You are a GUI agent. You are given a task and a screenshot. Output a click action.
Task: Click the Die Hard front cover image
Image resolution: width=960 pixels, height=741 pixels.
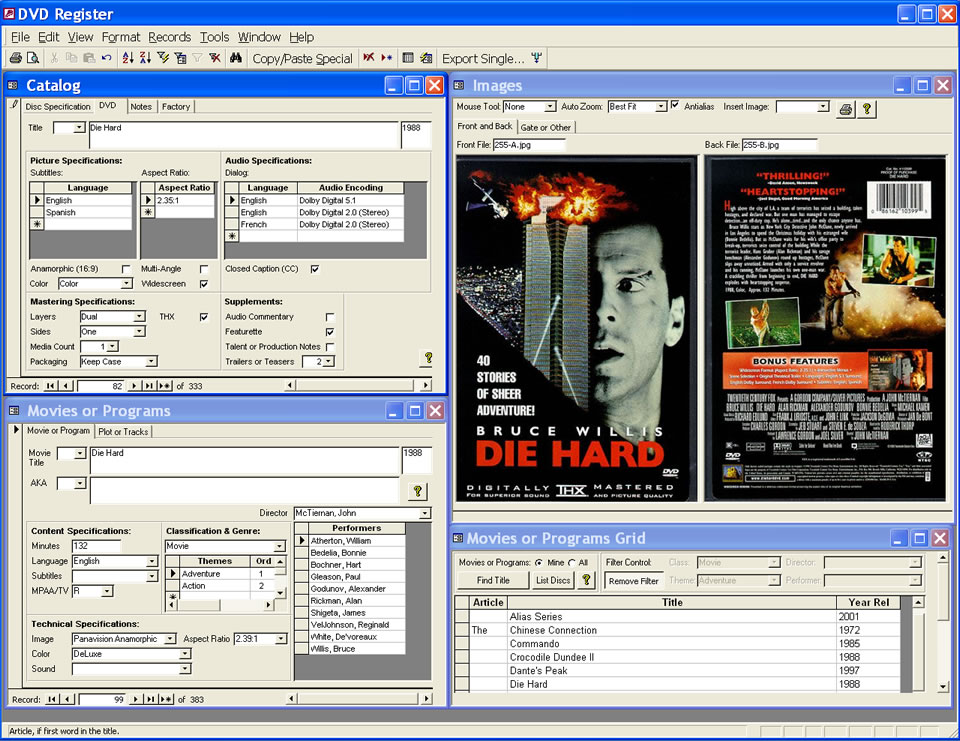click(577, 329)
